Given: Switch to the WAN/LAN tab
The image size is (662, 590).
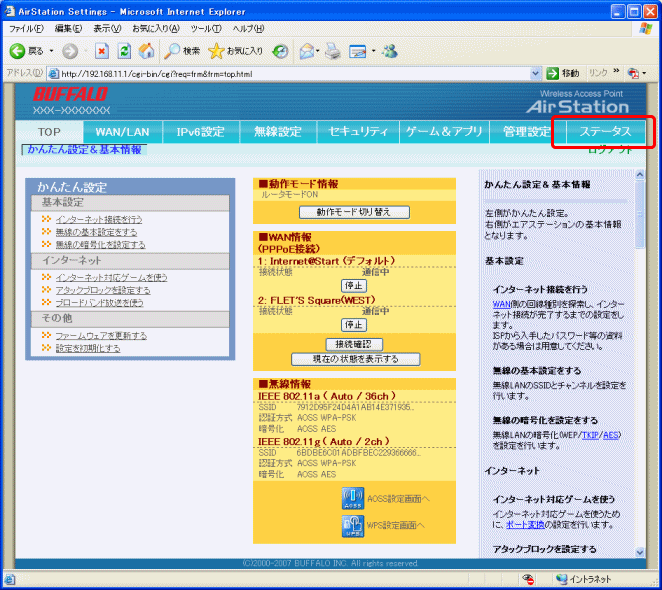Looking at the screenshot, I should (x=122, y=132).
